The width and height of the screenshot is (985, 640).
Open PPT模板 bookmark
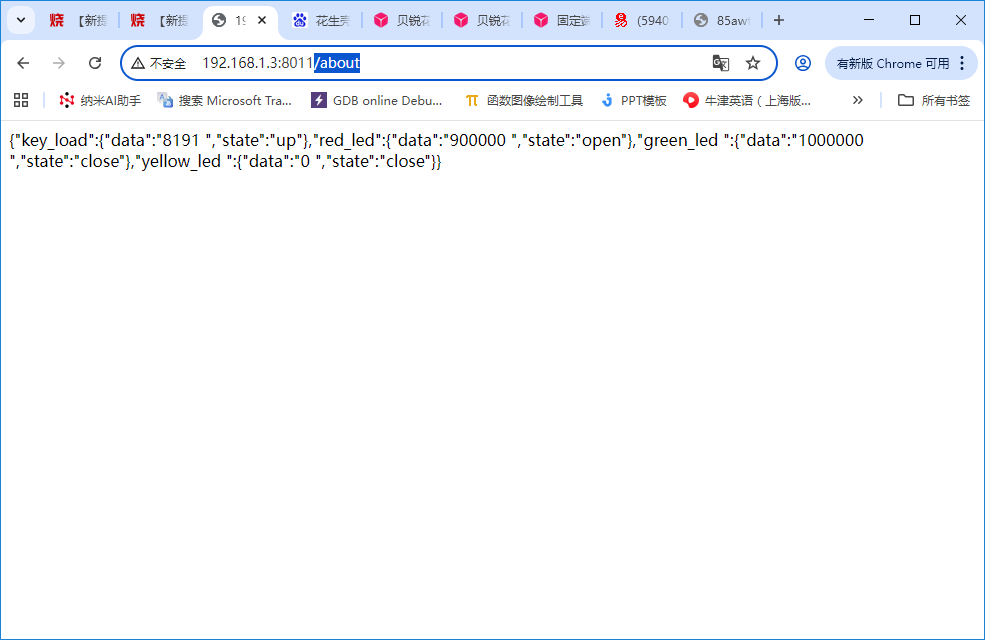point(633,100)
